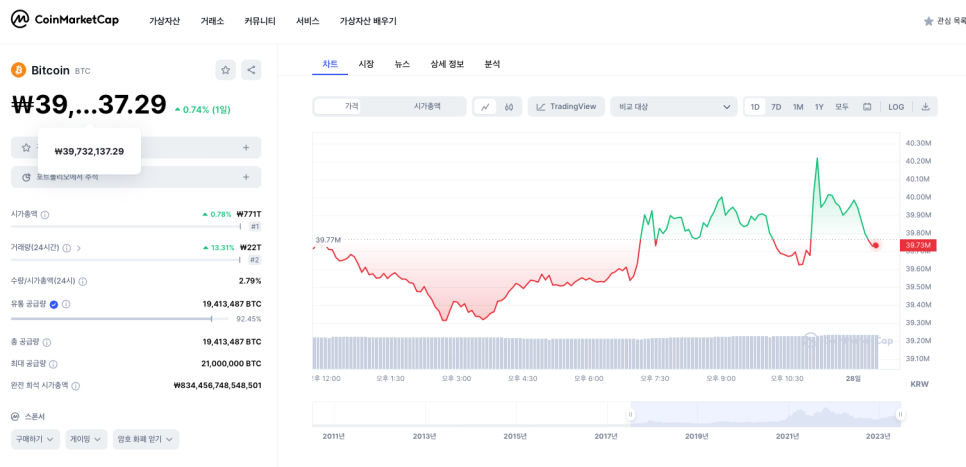Image resolution: width=966 pixels, height=467 pixels.
Task: Click the 39.77M reference label on chart
Action: 328,240
